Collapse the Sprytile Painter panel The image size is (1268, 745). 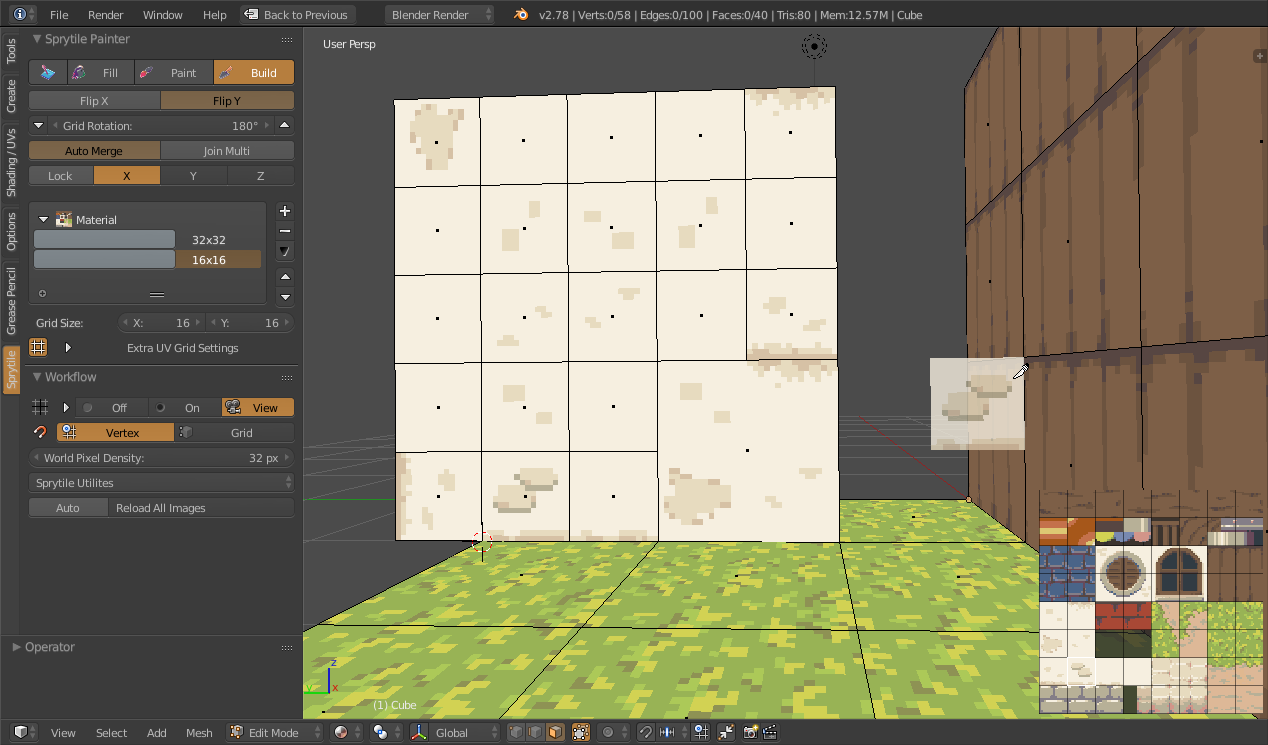tap(38, 39)
